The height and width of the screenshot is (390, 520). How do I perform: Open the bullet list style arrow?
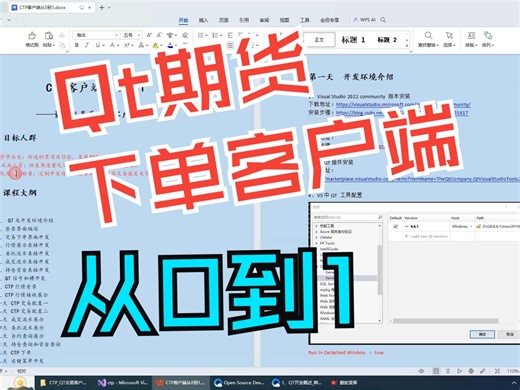[x=206, y=35]
